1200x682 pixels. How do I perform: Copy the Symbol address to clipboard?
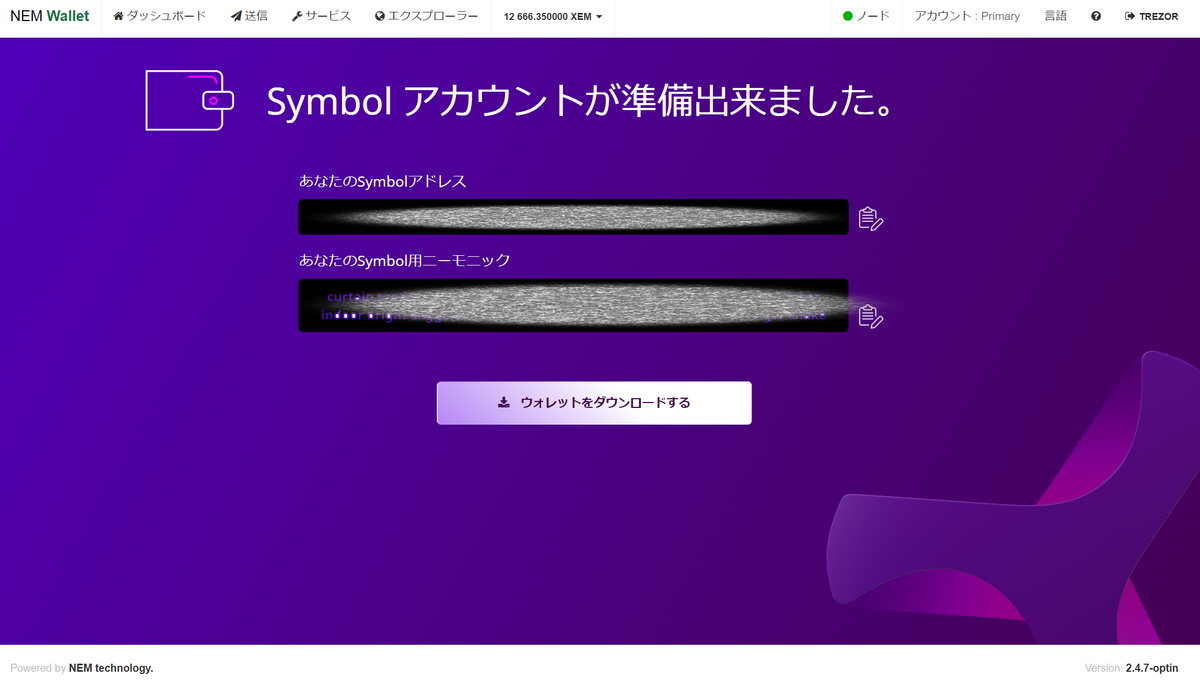click(871, 218)
